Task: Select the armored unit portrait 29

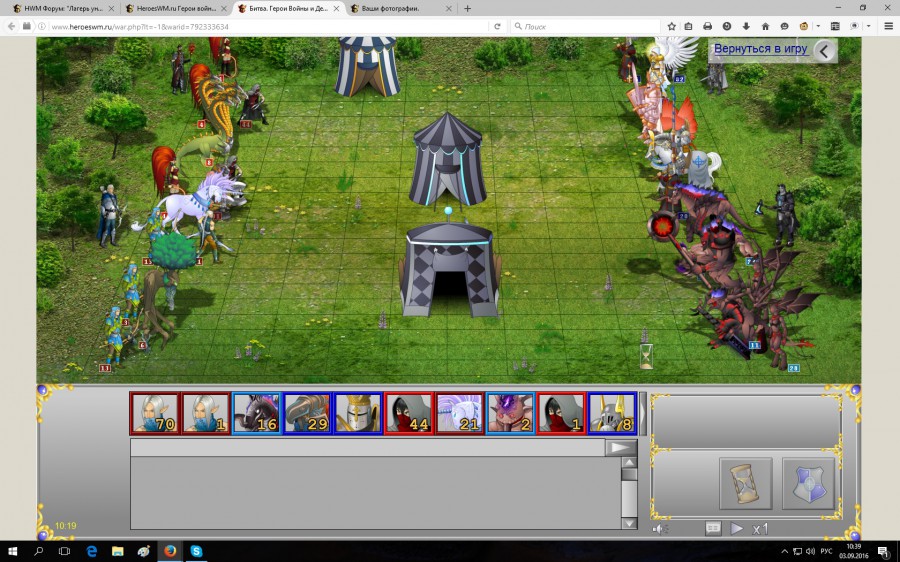Action: [308, 413]
